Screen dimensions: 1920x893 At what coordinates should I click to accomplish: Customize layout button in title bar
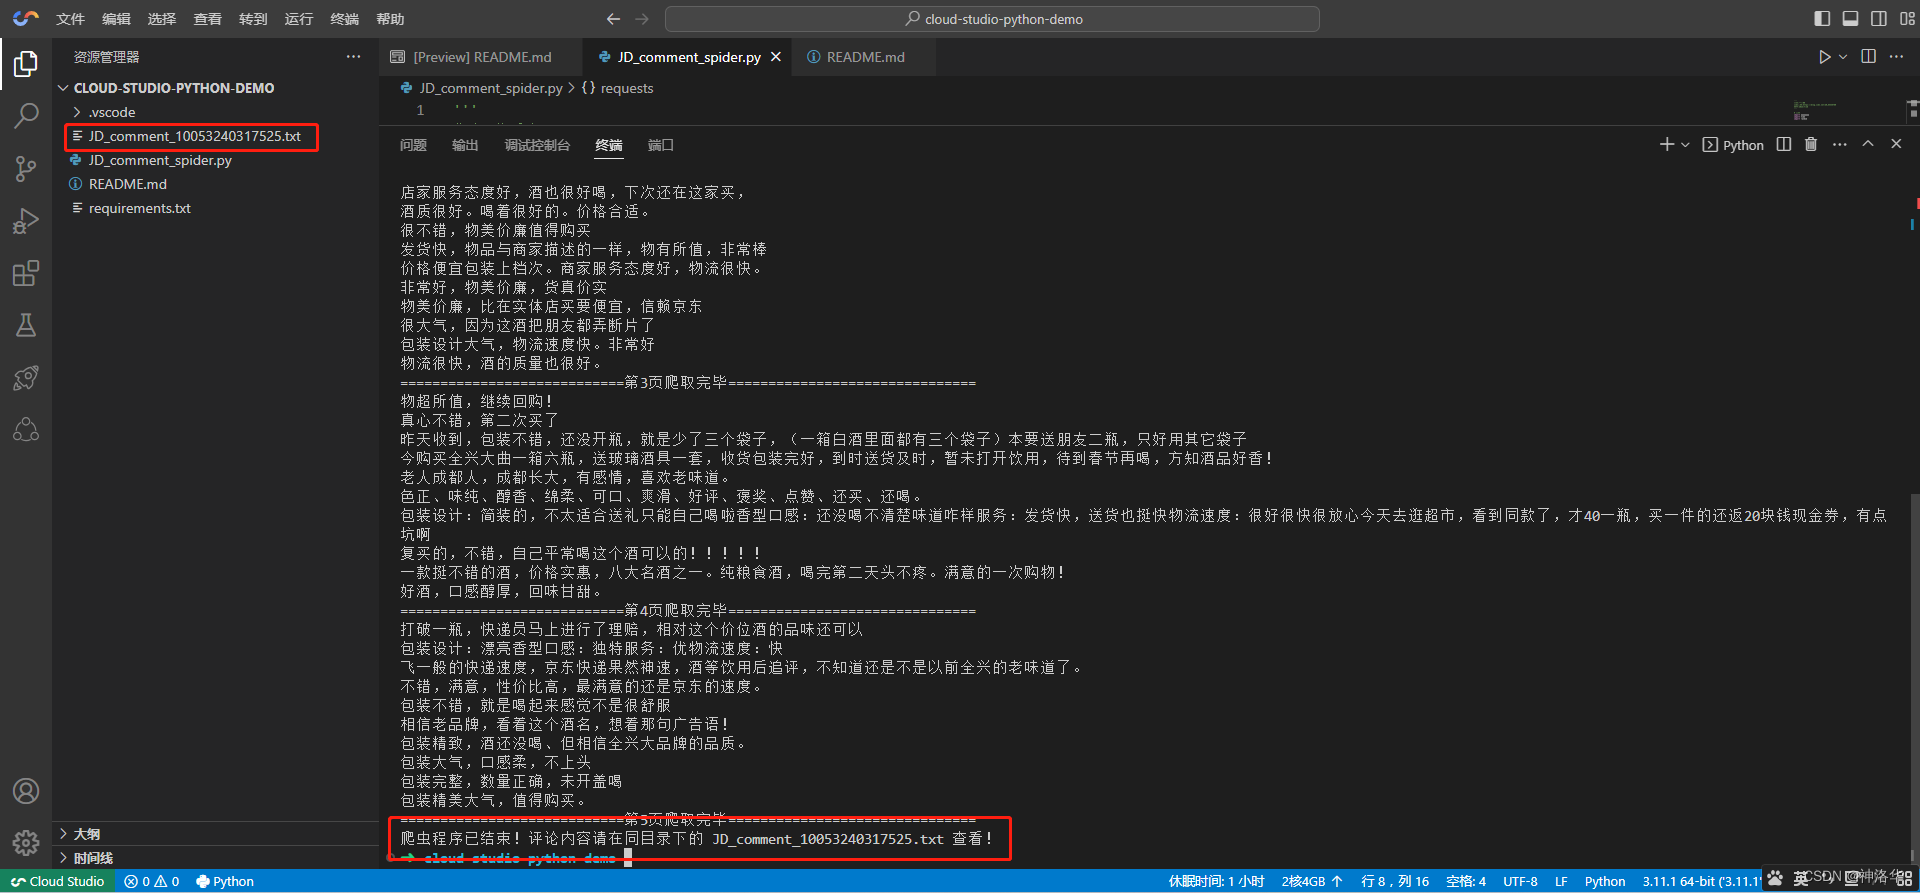(x=1907, y=19)
